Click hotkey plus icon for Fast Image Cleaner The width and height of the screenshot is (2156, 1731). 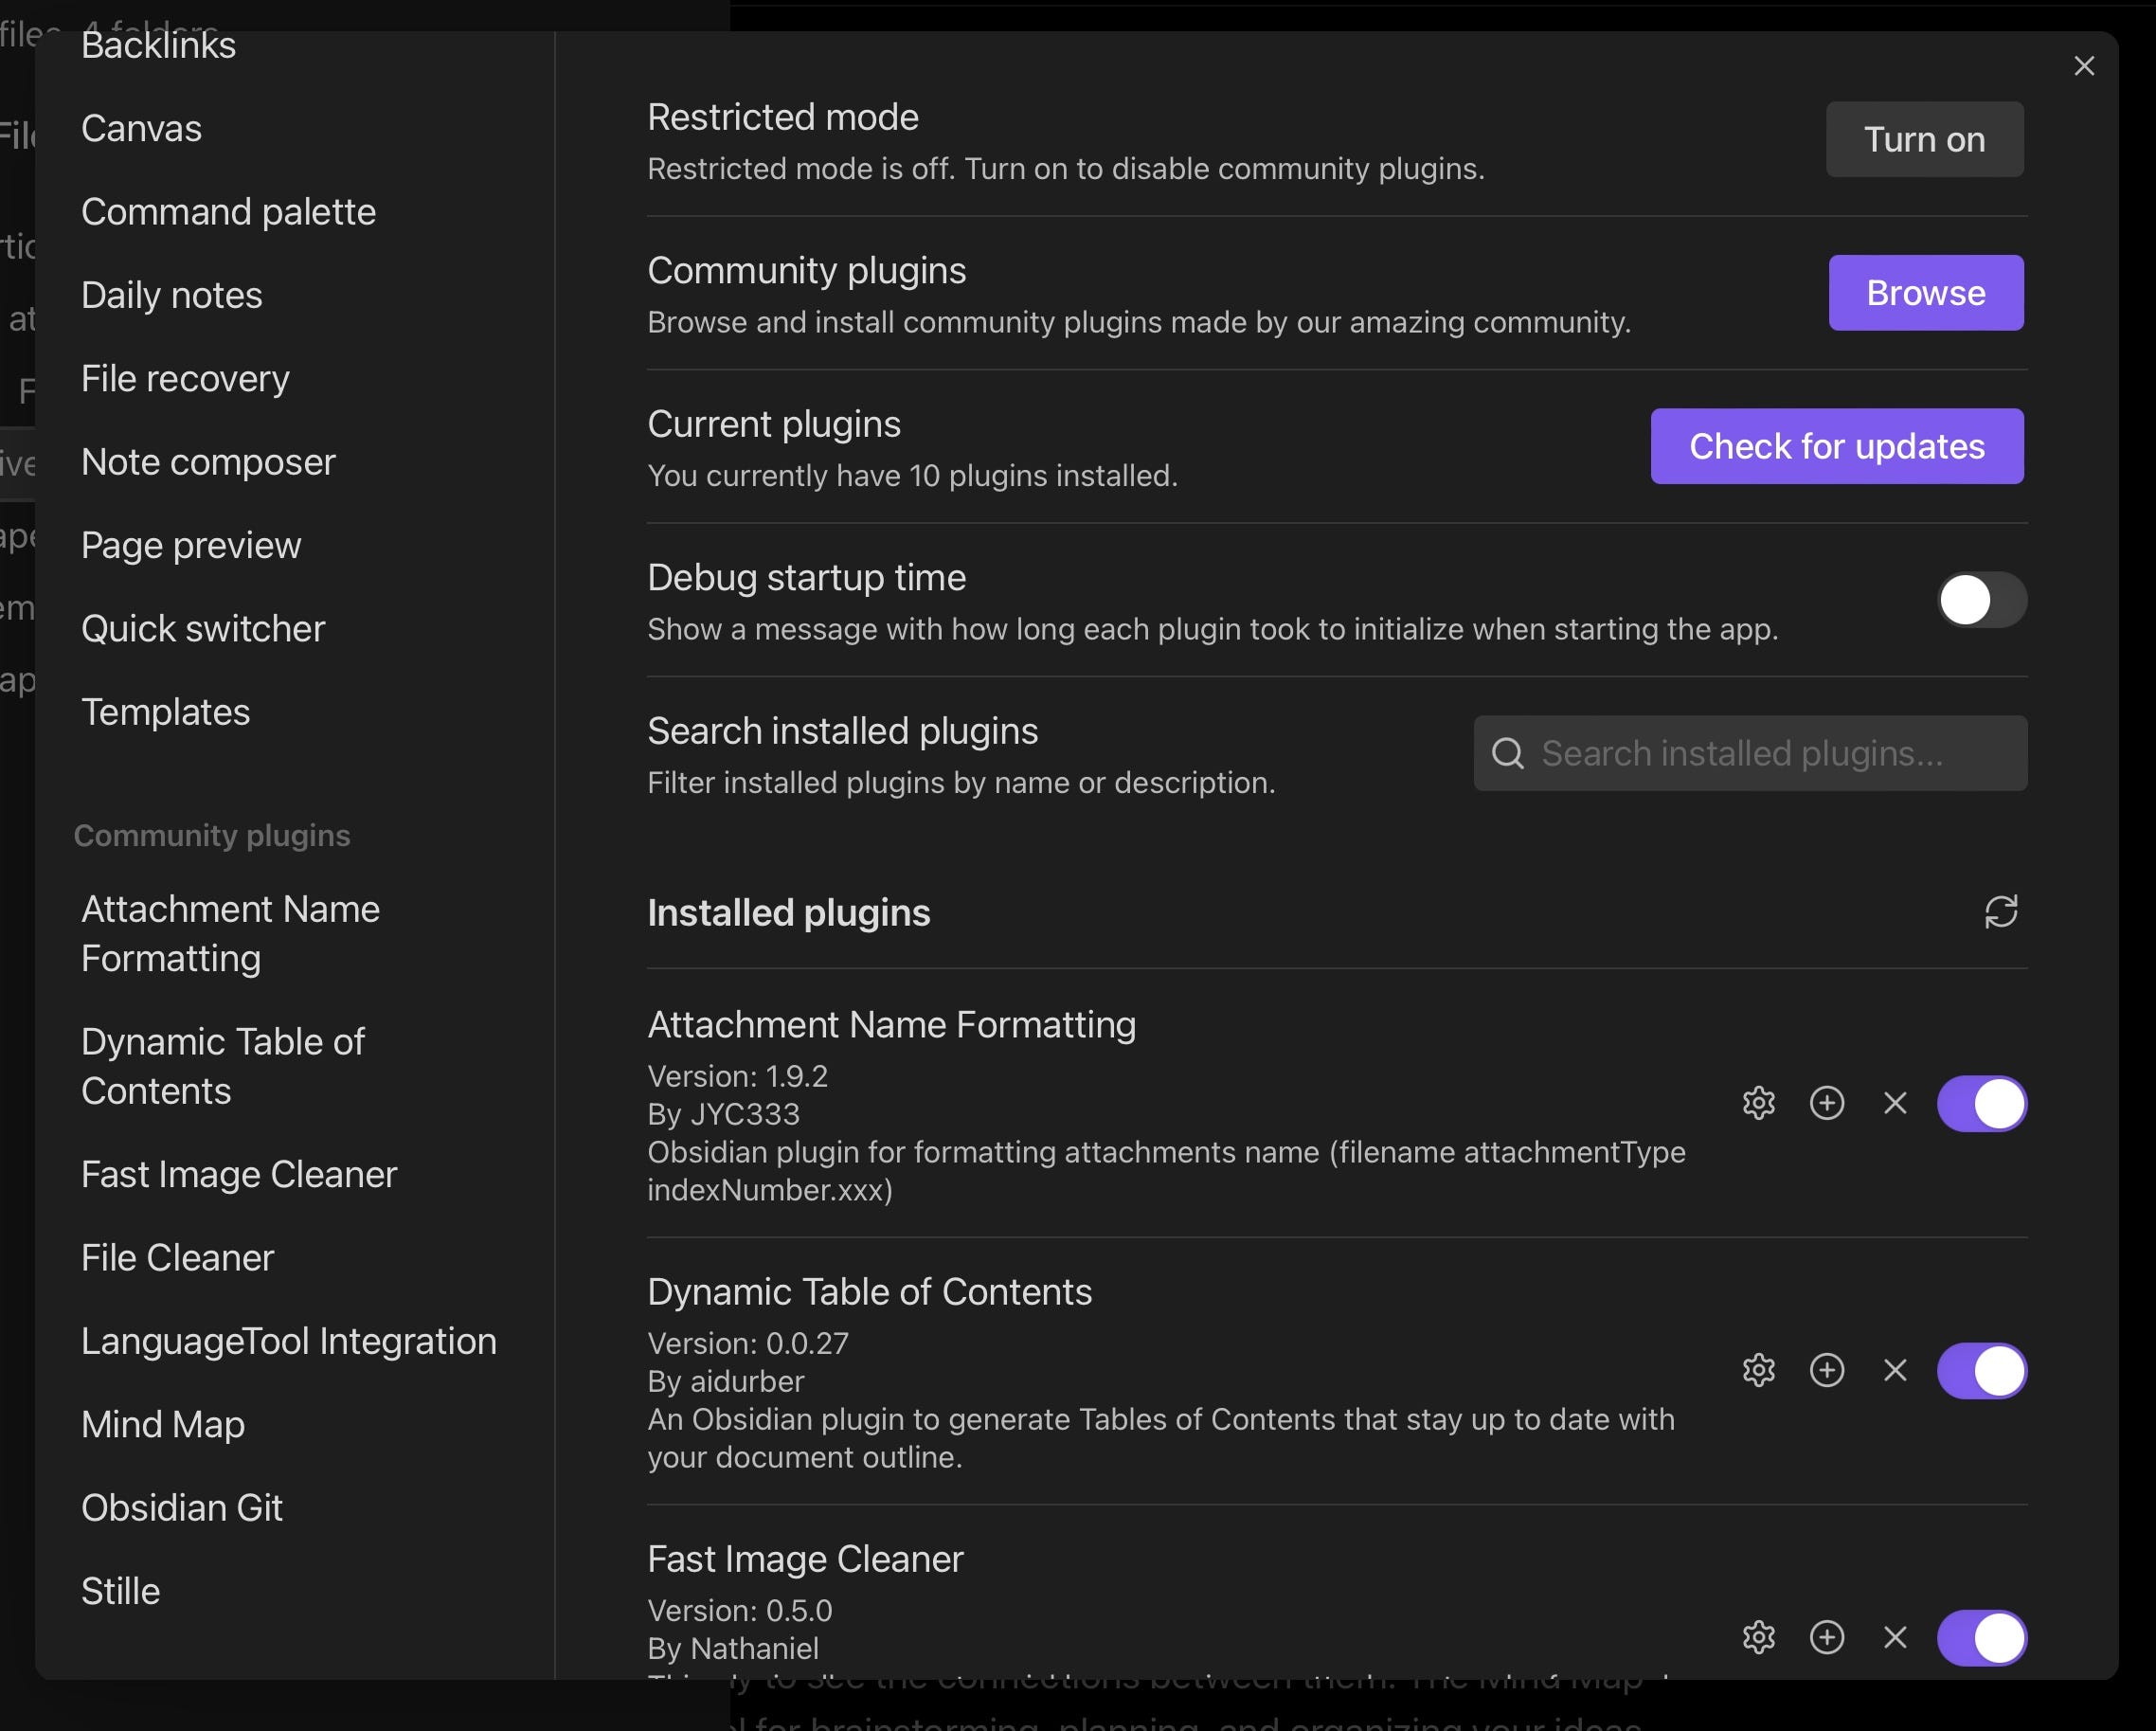(1826, 1637)
